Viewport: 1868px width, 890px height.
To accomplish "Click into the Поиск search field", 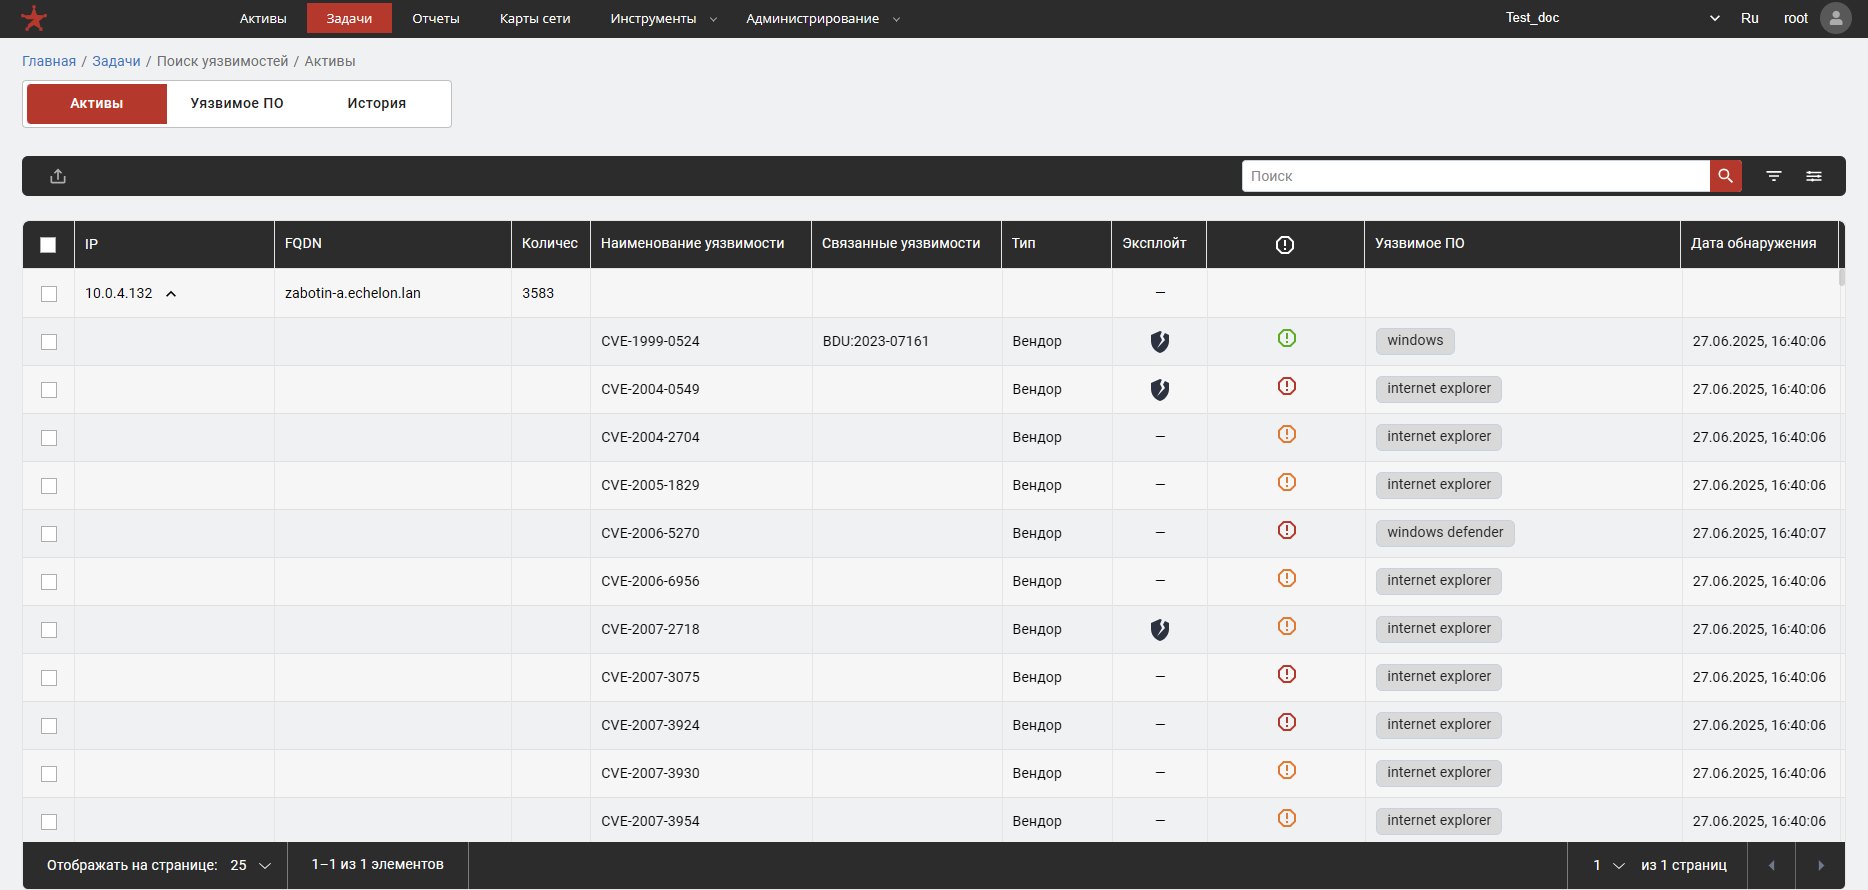I will tap(1475, 176).
